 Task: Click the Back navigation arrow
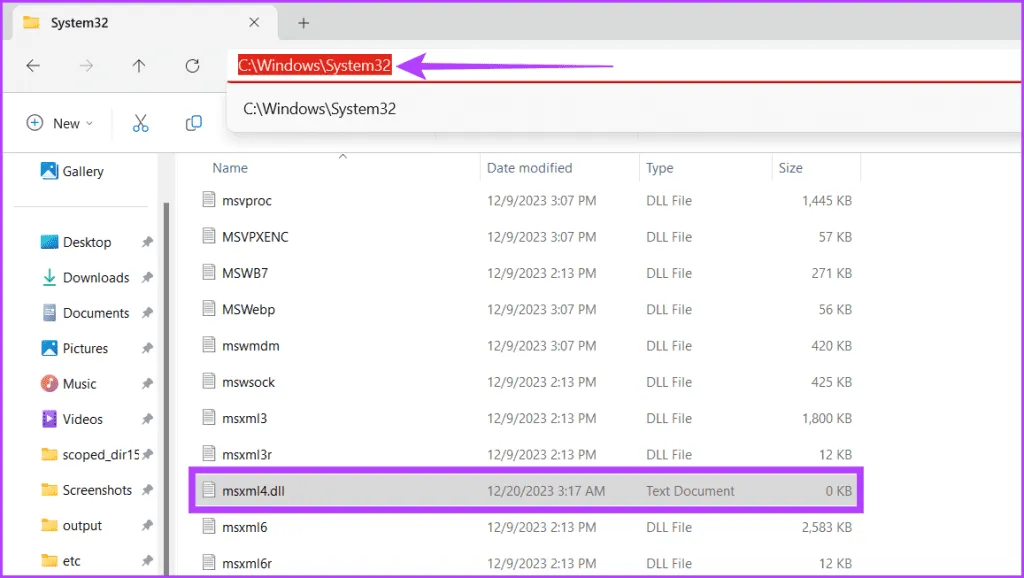coord(33,66)
